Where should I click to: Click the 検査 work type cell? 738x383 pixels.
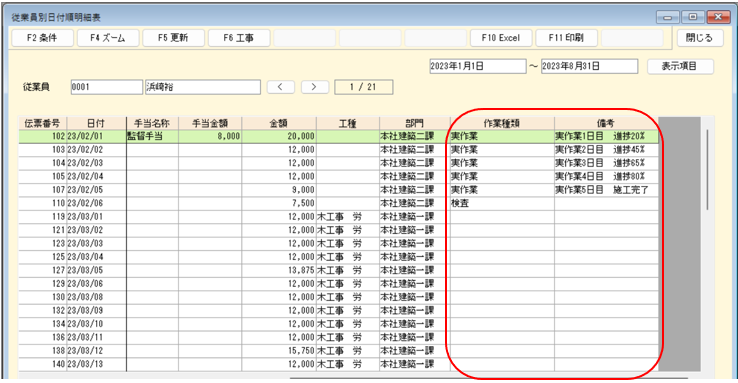point(502,203)
